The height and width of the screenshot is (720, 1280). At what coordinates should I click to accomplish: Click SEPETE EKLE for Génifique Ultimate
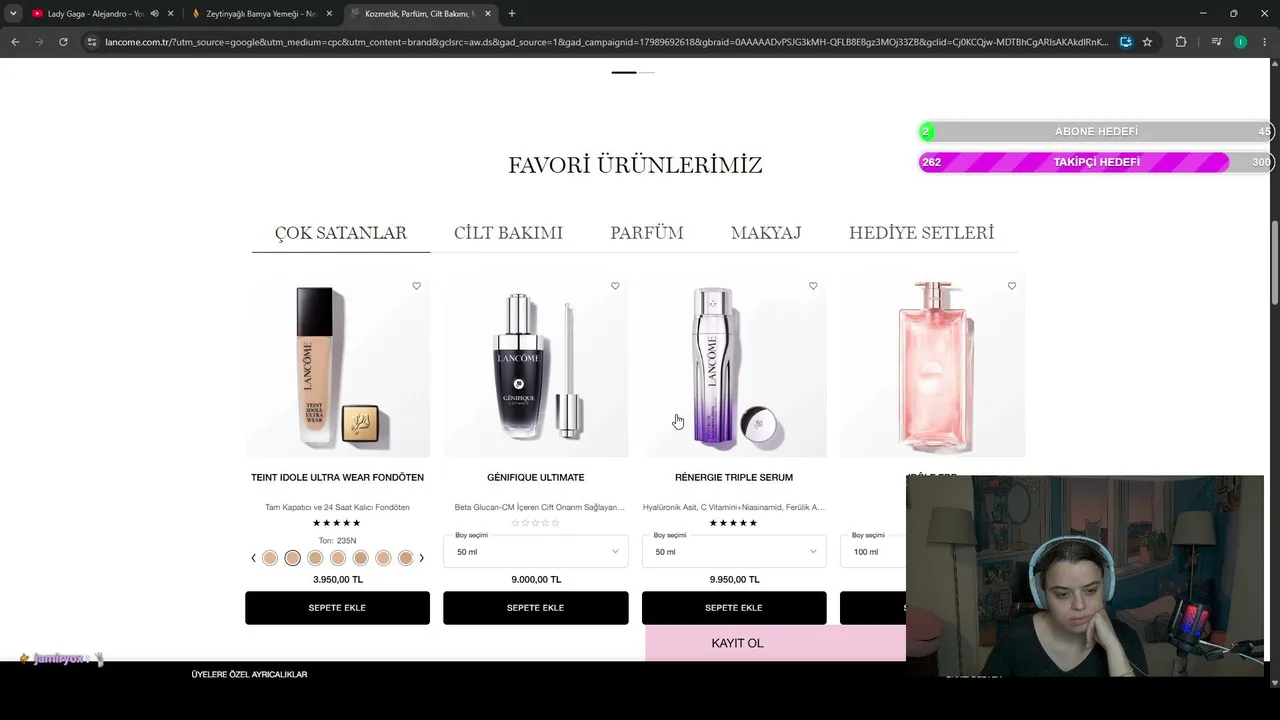536,608
